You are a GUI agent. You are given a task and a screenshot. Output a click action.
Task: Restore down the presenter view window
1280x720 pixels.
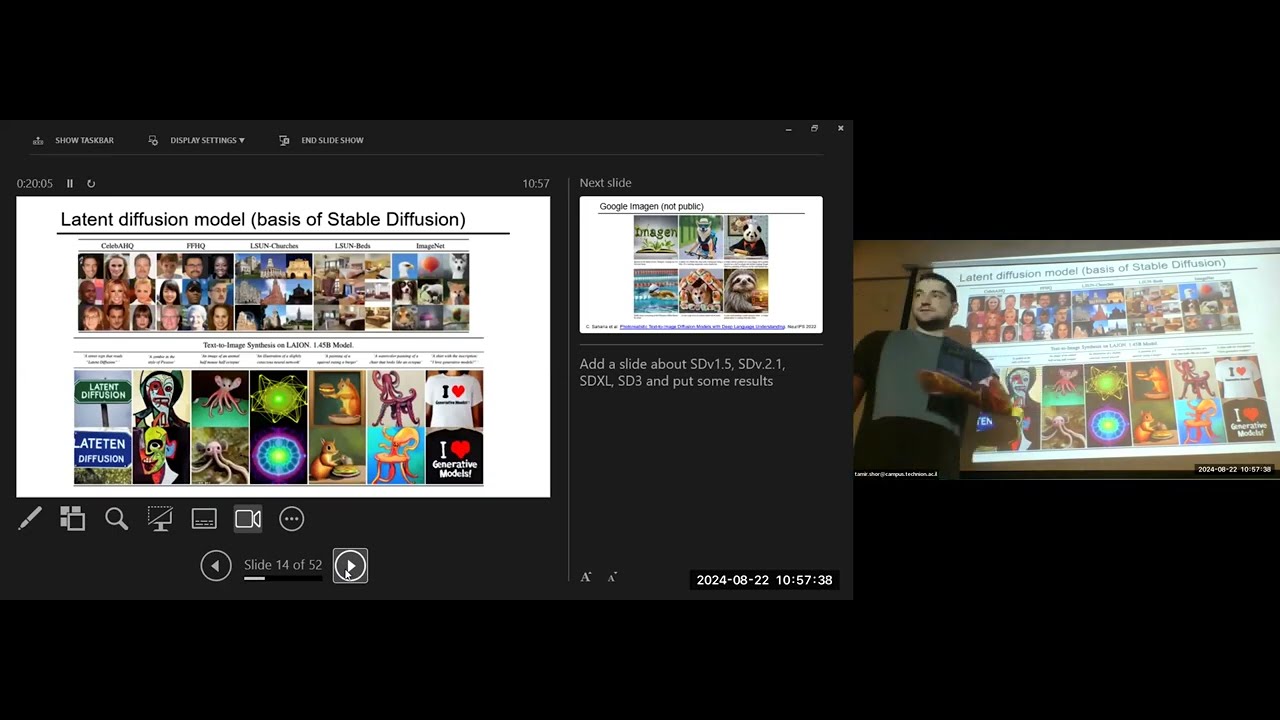[x=814, y=128]
